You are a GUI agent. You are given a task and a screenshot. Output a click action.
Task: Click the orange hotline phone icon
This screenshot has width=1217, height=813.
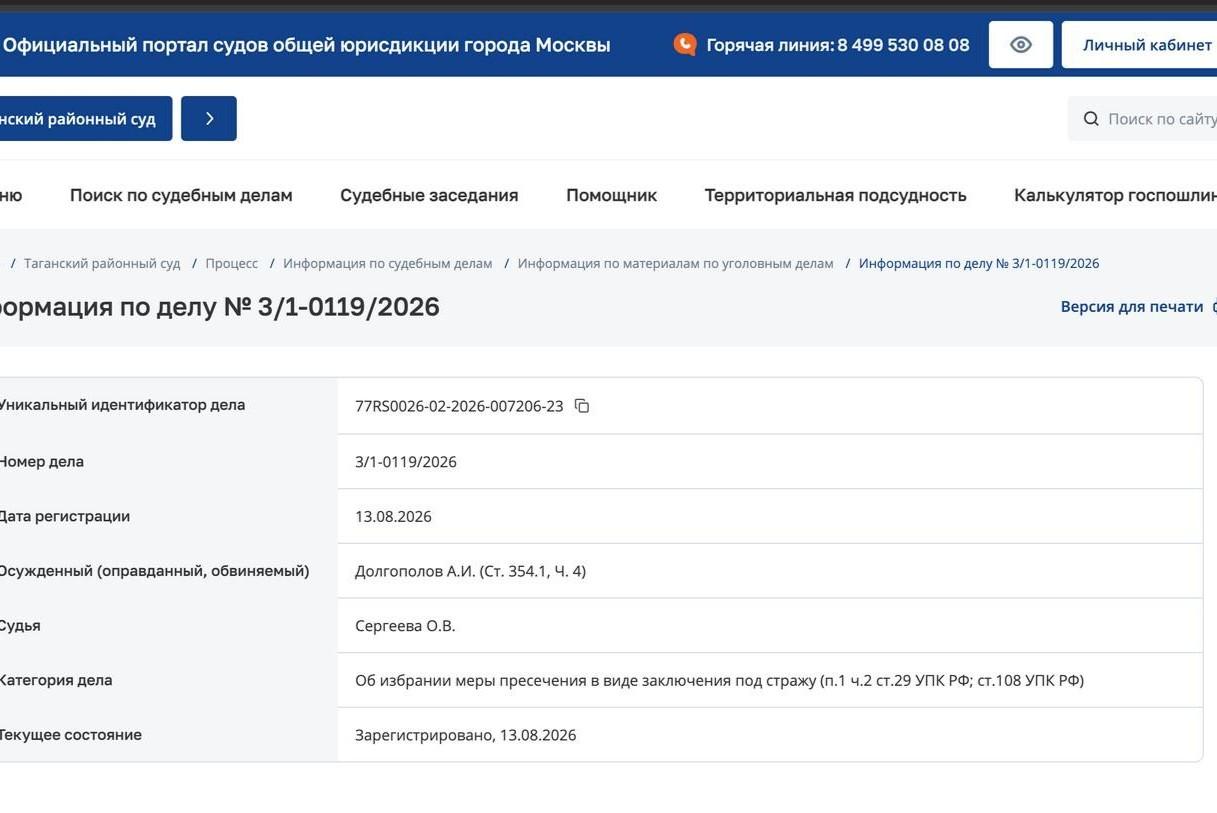click(685, 44)
